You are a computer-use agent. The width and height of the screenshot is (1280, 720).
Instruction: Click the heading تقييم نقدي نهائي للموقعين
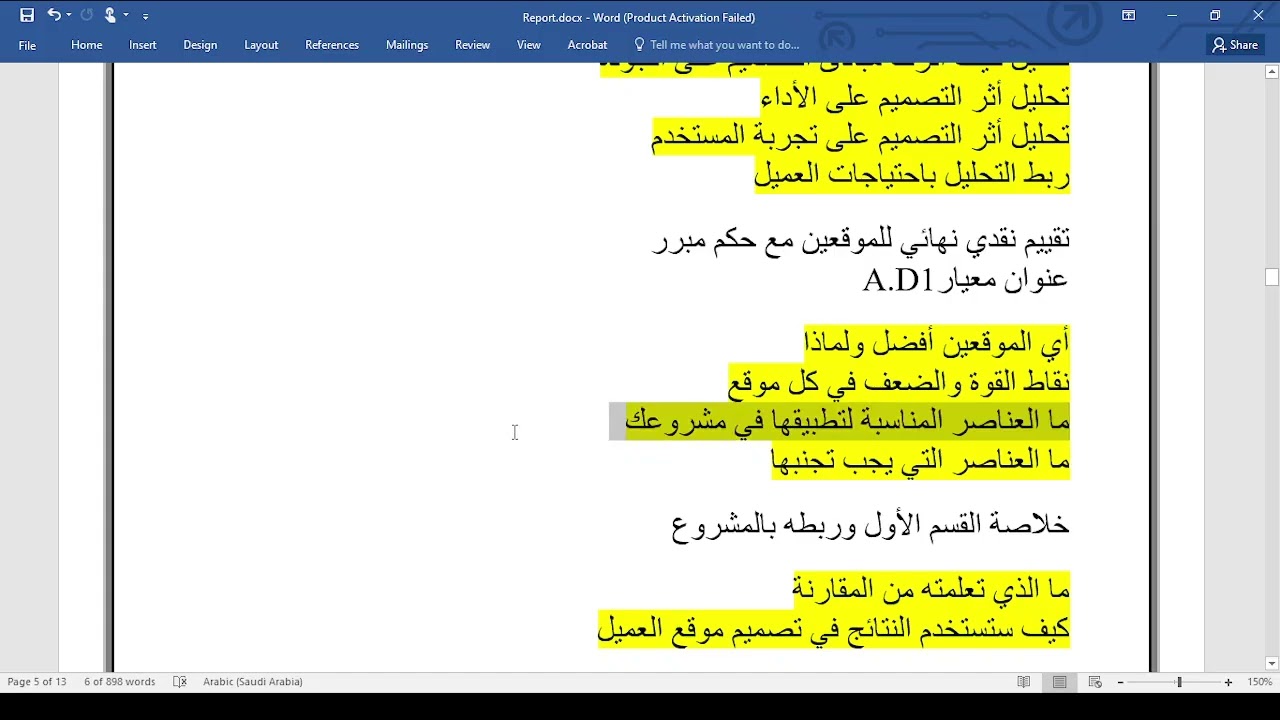click(861, 240)
